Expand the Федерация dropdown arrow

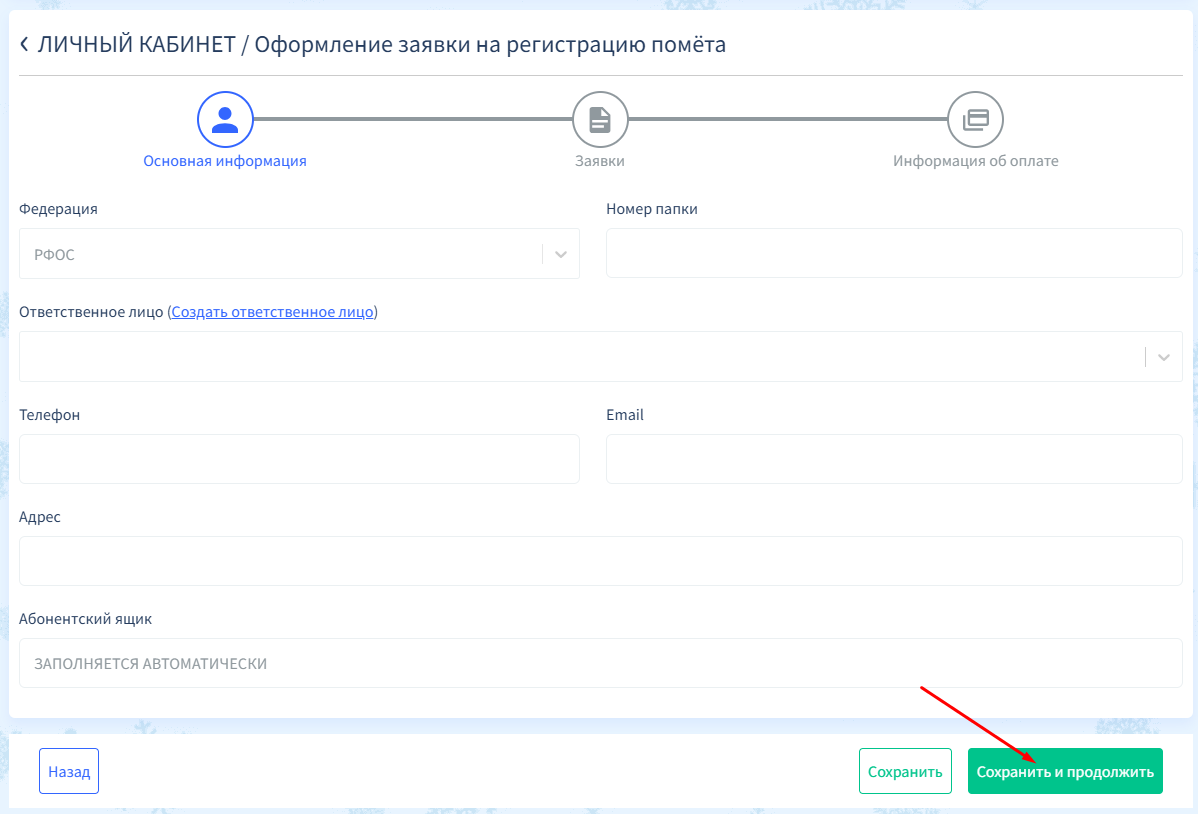pyautogui.click(x=561, y=254)
